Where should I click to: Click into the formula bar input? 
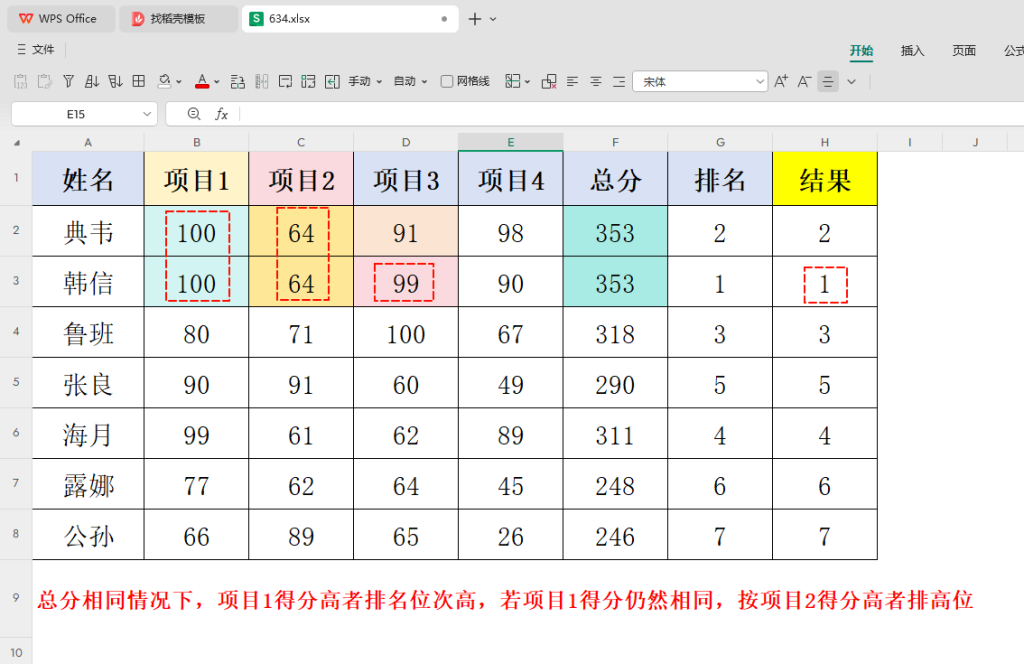[630, 114]
